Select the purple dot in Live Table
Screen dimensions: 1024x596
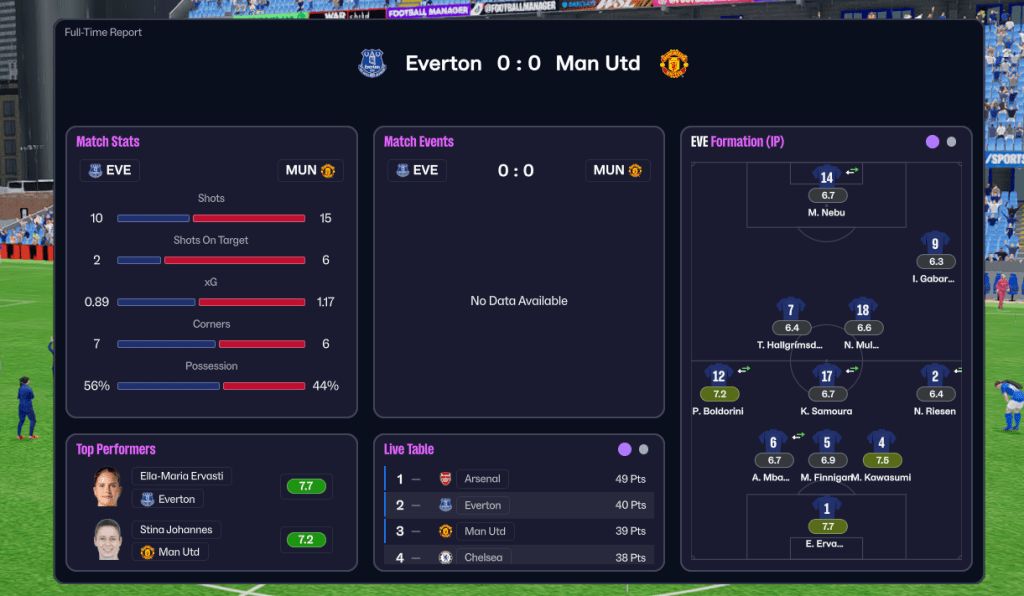625,450
